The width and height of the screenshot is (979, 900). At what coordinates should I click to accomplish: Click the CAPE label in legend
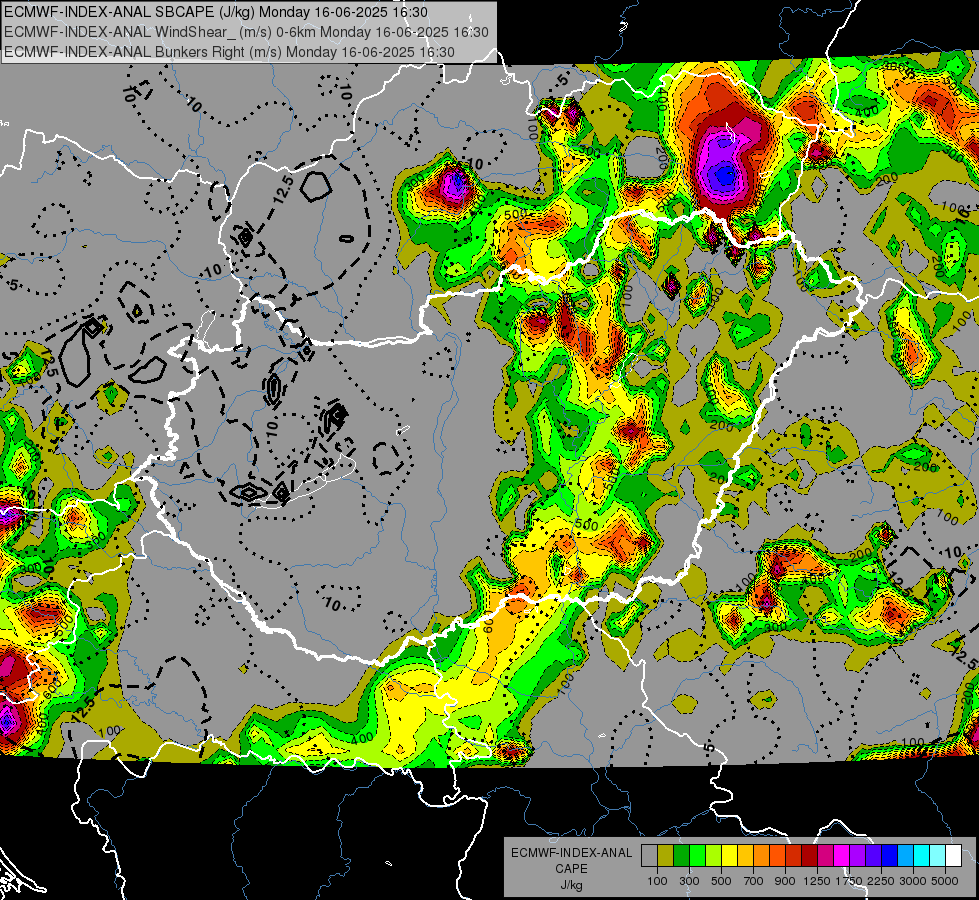[572, 868]
